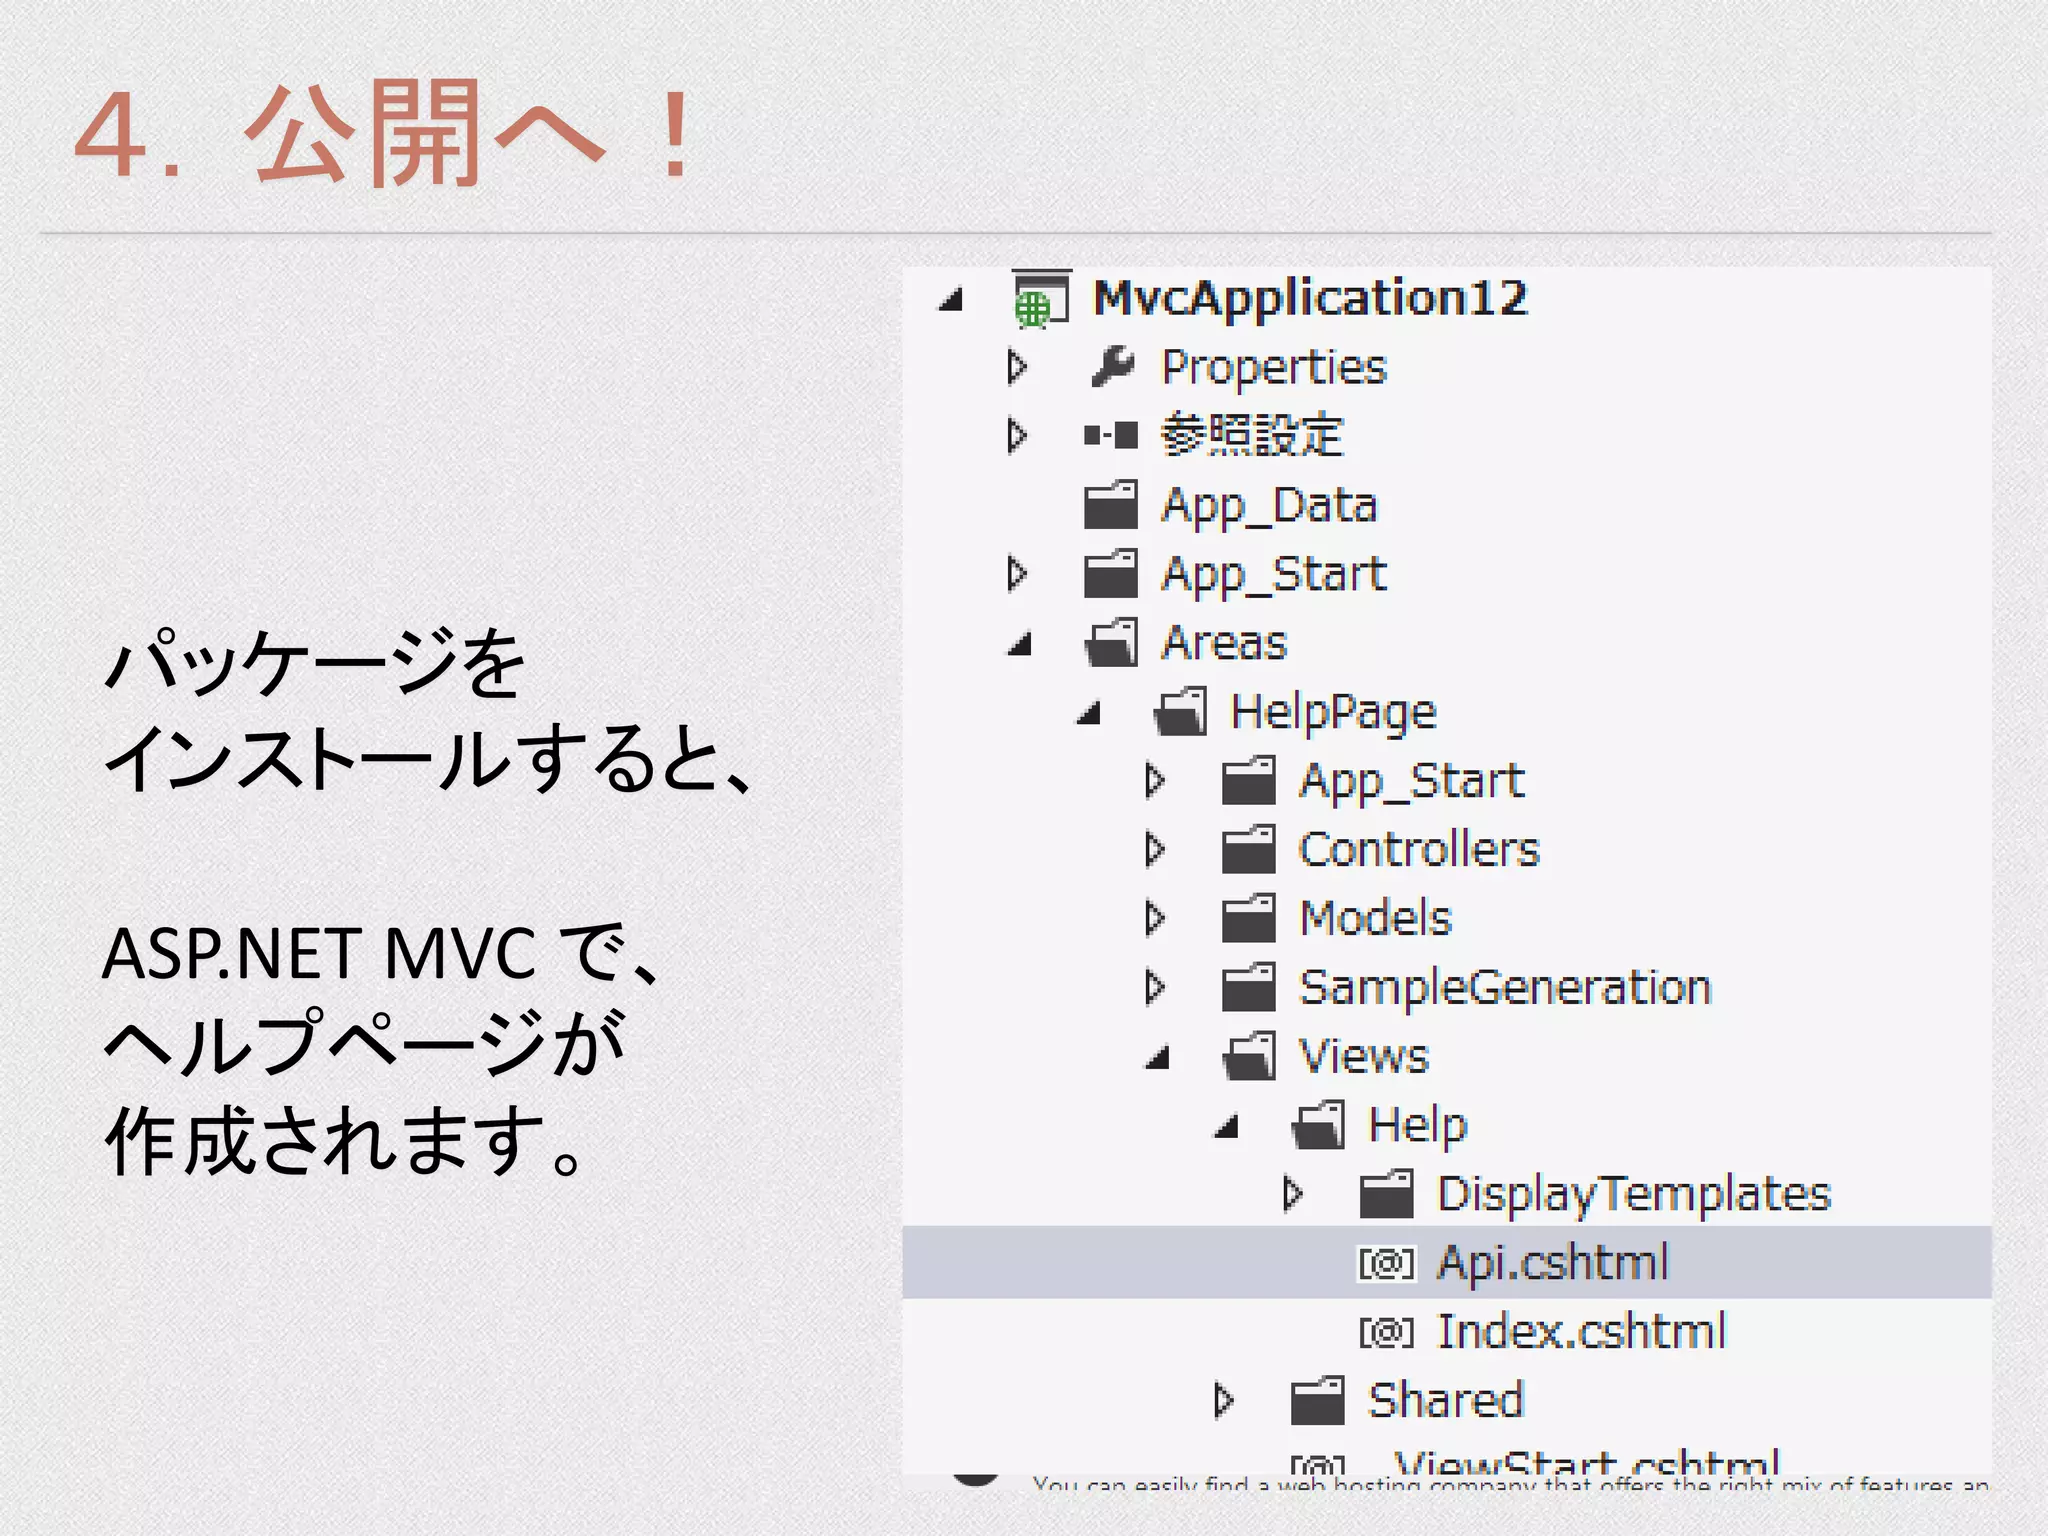Click the Areas open folder icon
Screen dimensions: 2048x1536
(1111, 643)
